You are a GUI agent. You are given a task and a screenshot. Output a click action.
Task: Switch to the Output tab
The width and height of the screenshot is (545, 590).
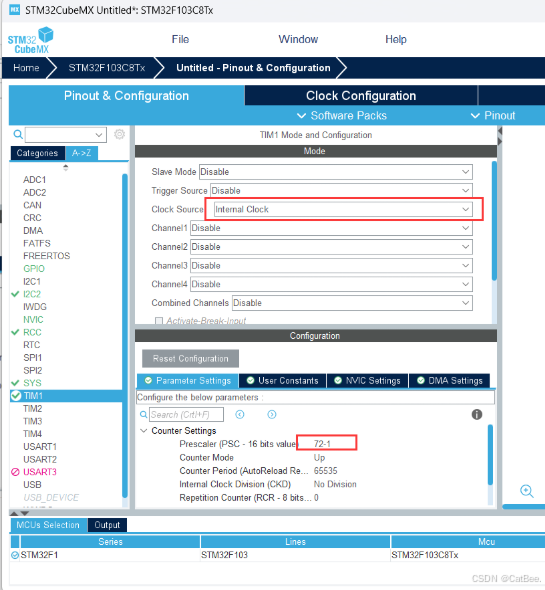[107, 525]
